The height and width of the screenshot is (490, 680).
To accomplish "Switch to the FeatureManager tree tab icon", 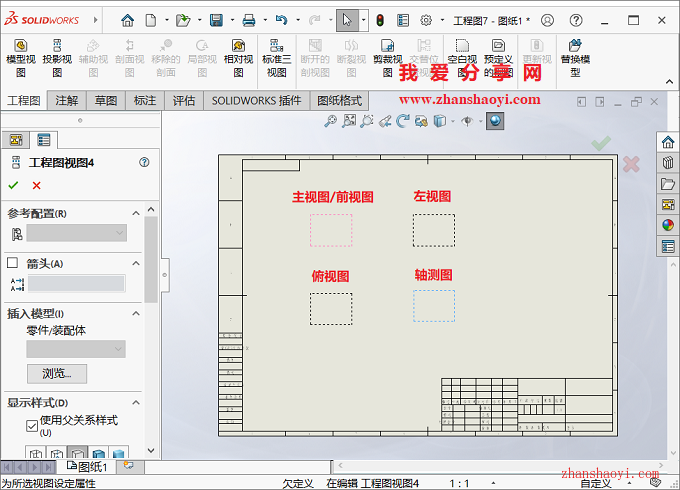I will click(x=16, y=140).
